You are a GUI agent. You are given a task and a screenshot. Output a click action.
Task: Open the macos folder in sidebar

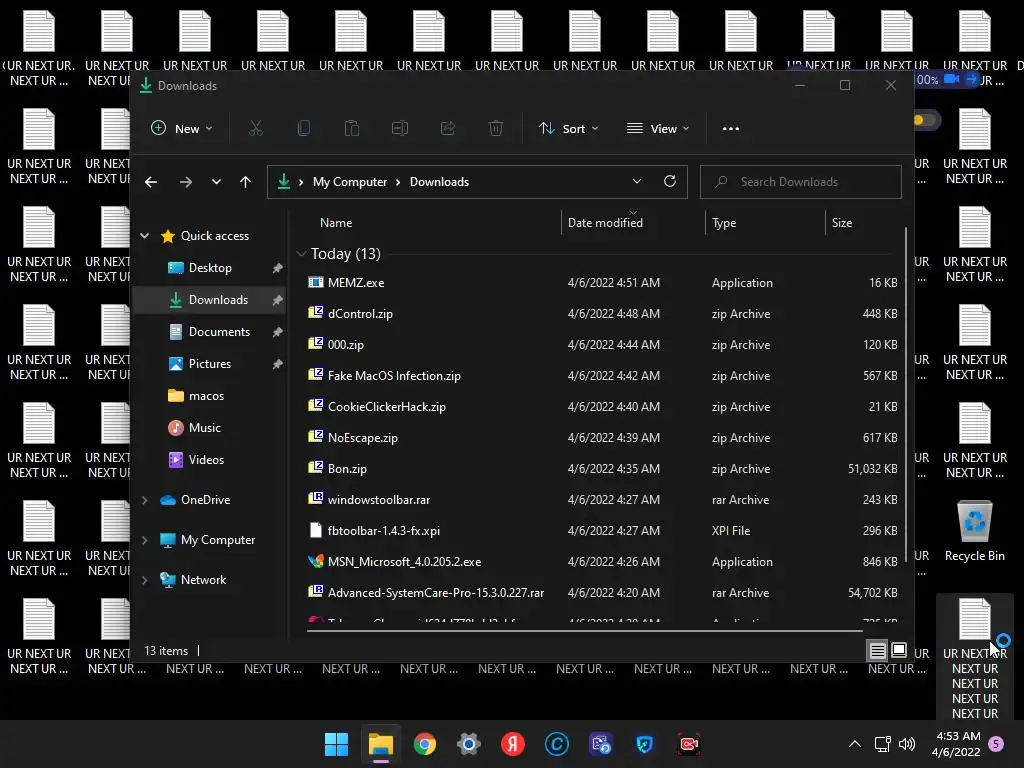tap(209, 396)
